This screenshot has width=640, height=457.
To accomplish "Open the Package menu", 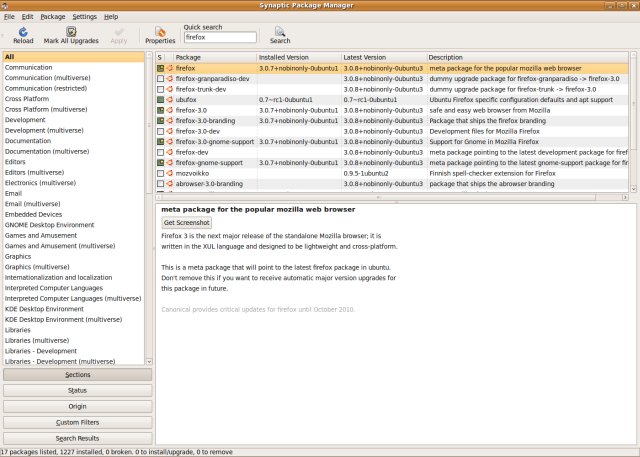I will 53,17.
